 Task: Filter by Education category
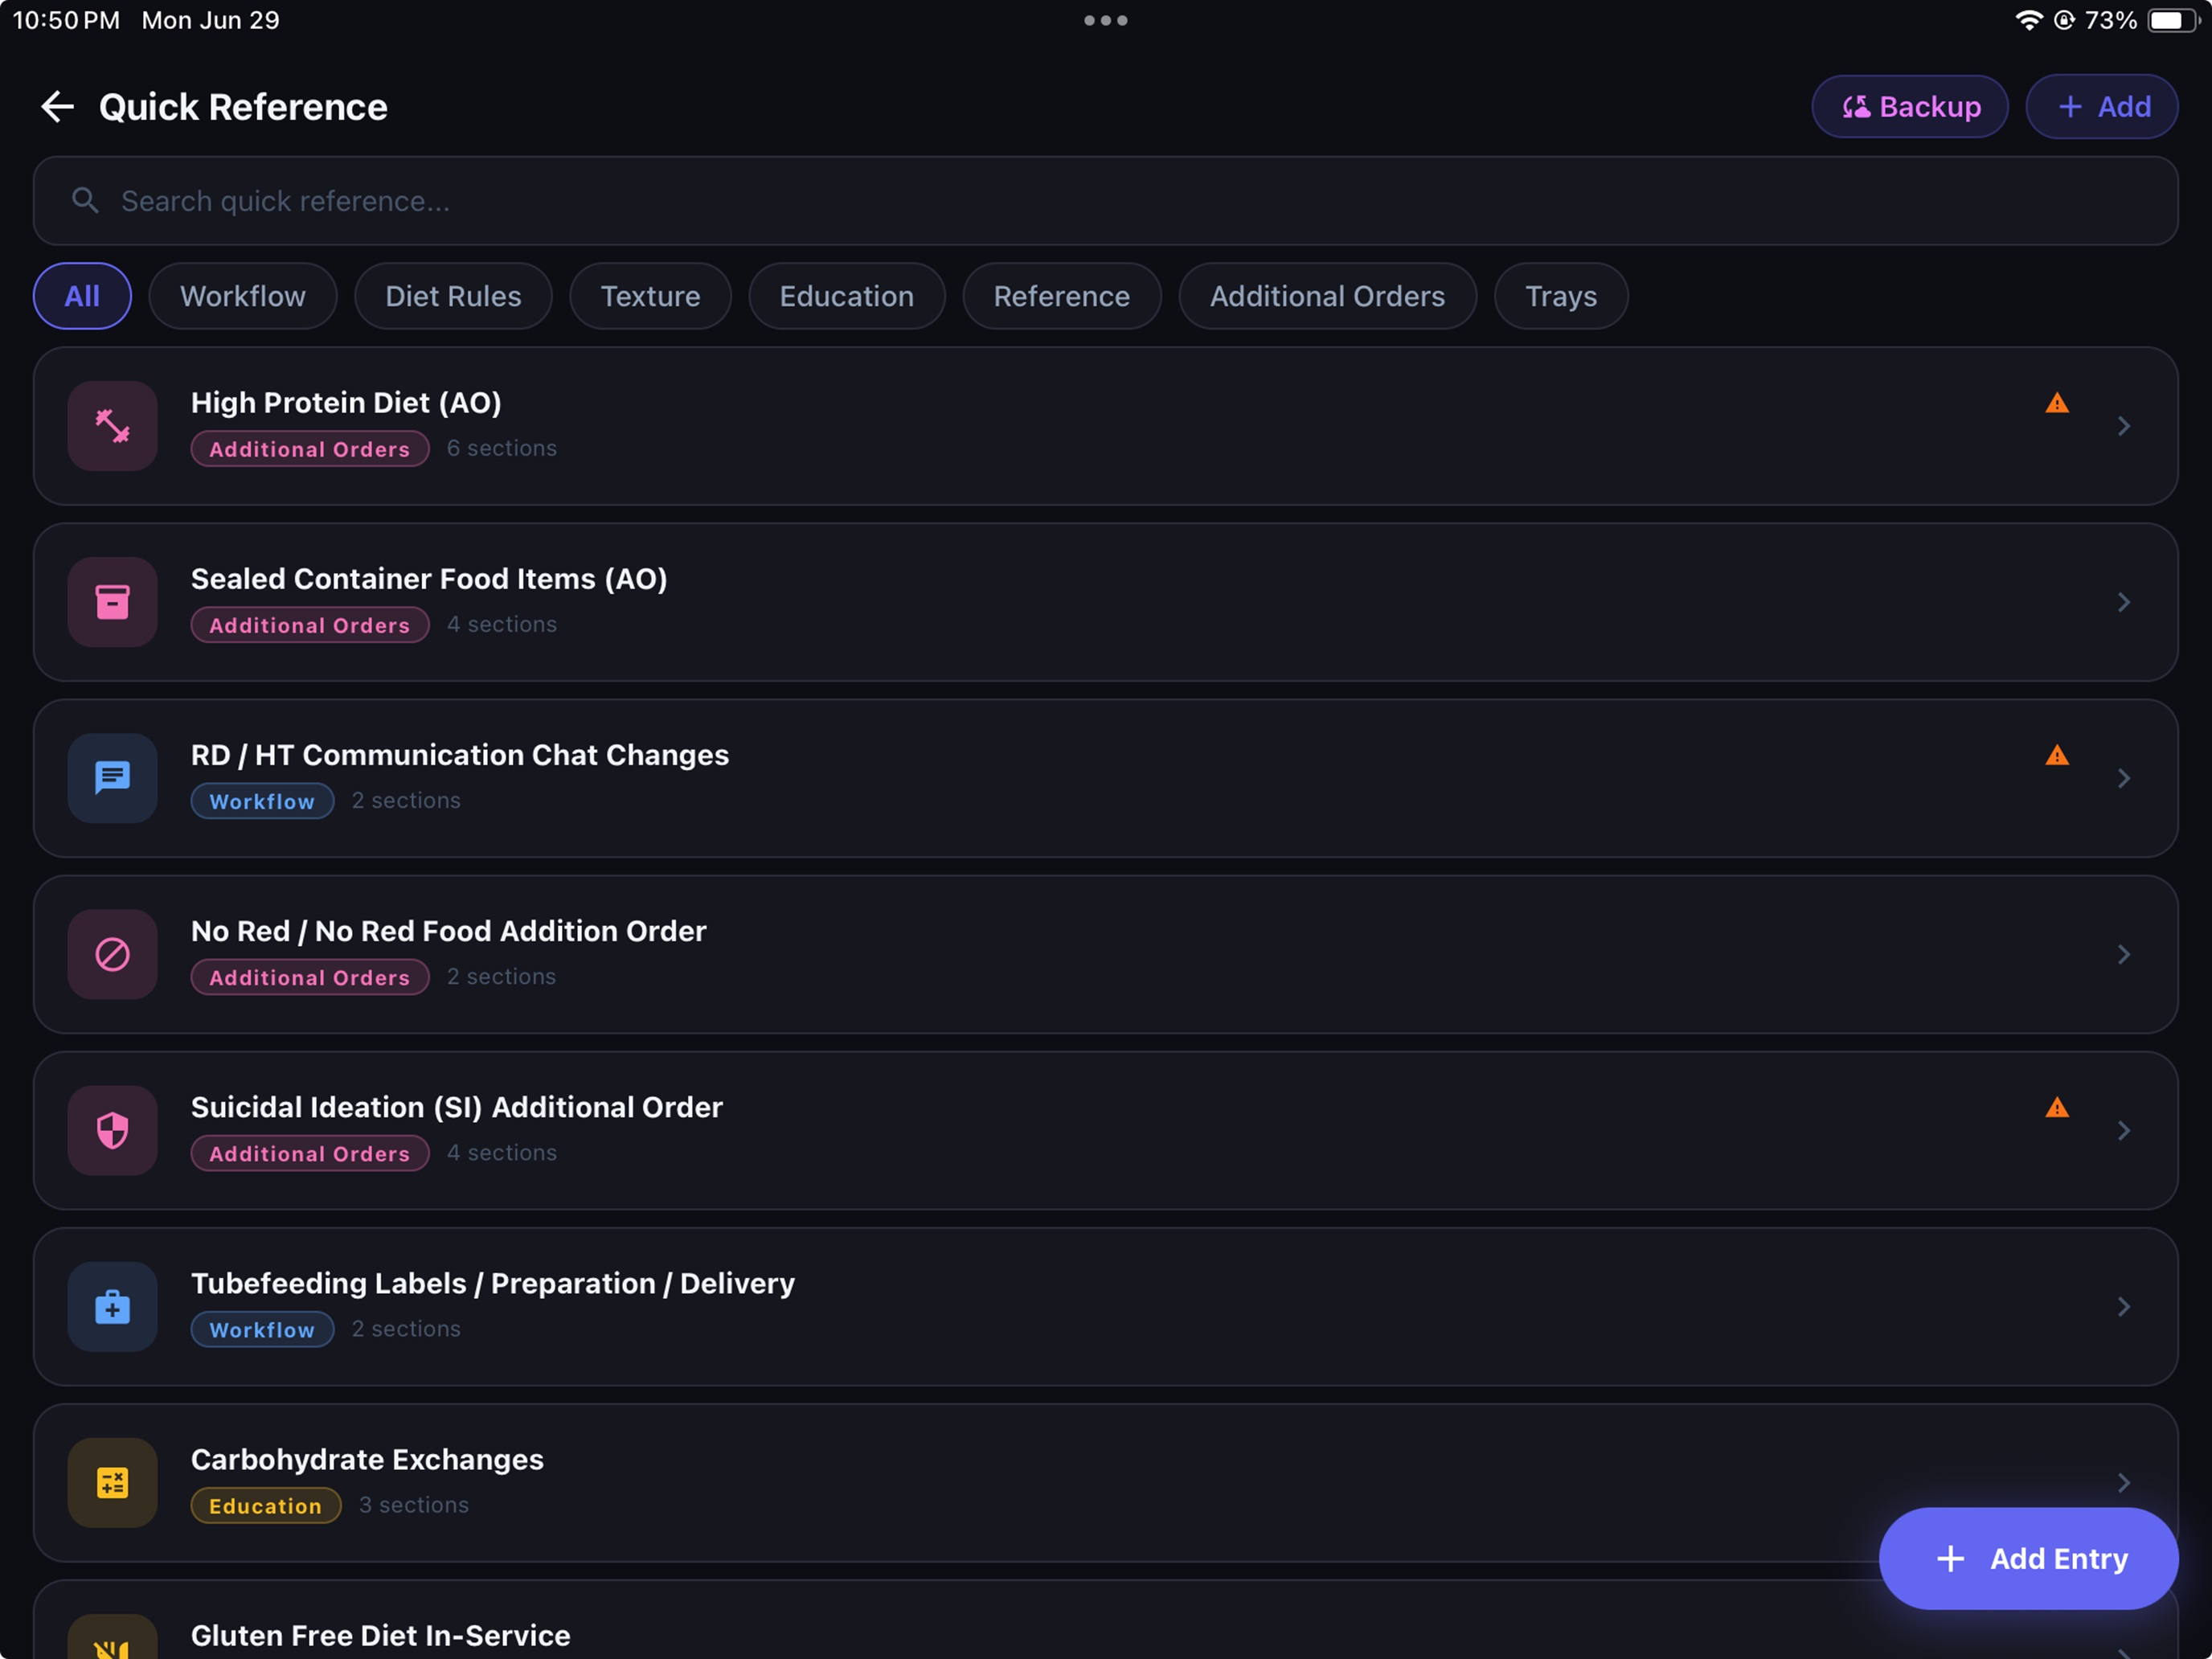click(x=846, y=296)
